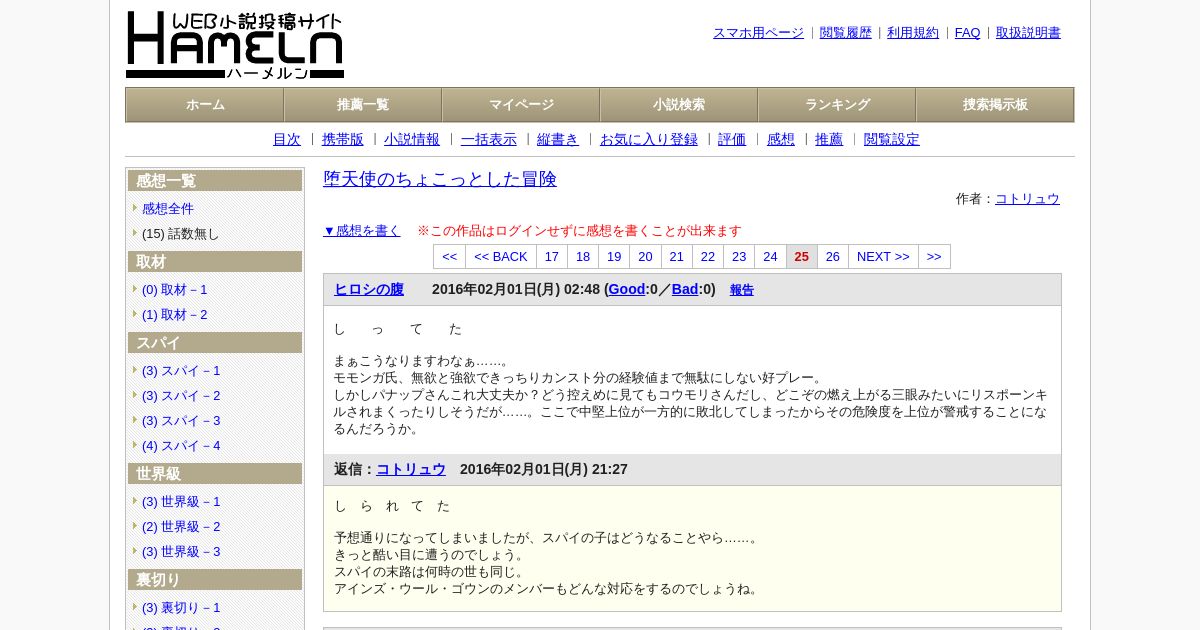Open (1) 取材－2 in sidebar
1200x630 pixels.
175,315
